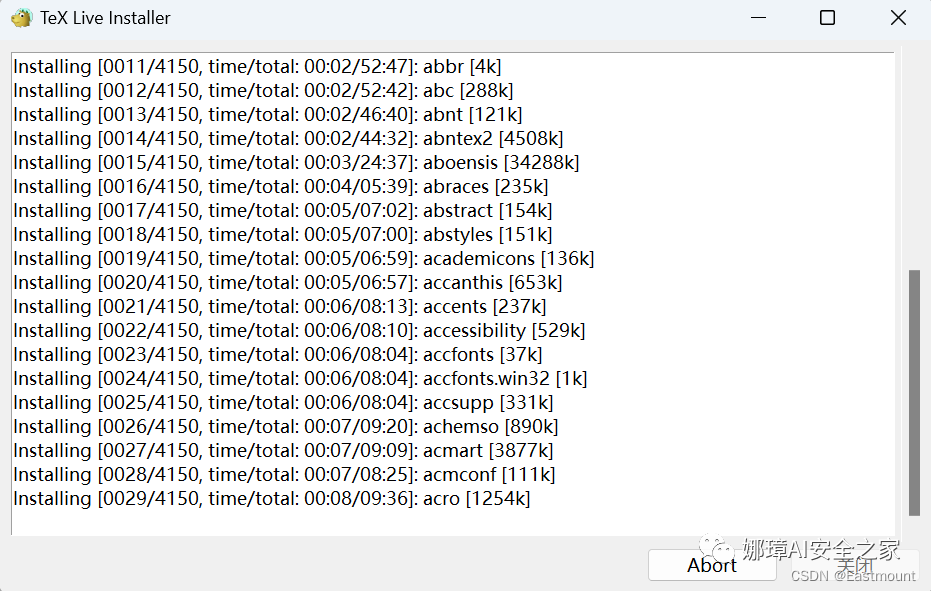This screenshot has height=591, width=931.
Task: Click the log's vertical scrollbar thumb
Action: [914, 393]
